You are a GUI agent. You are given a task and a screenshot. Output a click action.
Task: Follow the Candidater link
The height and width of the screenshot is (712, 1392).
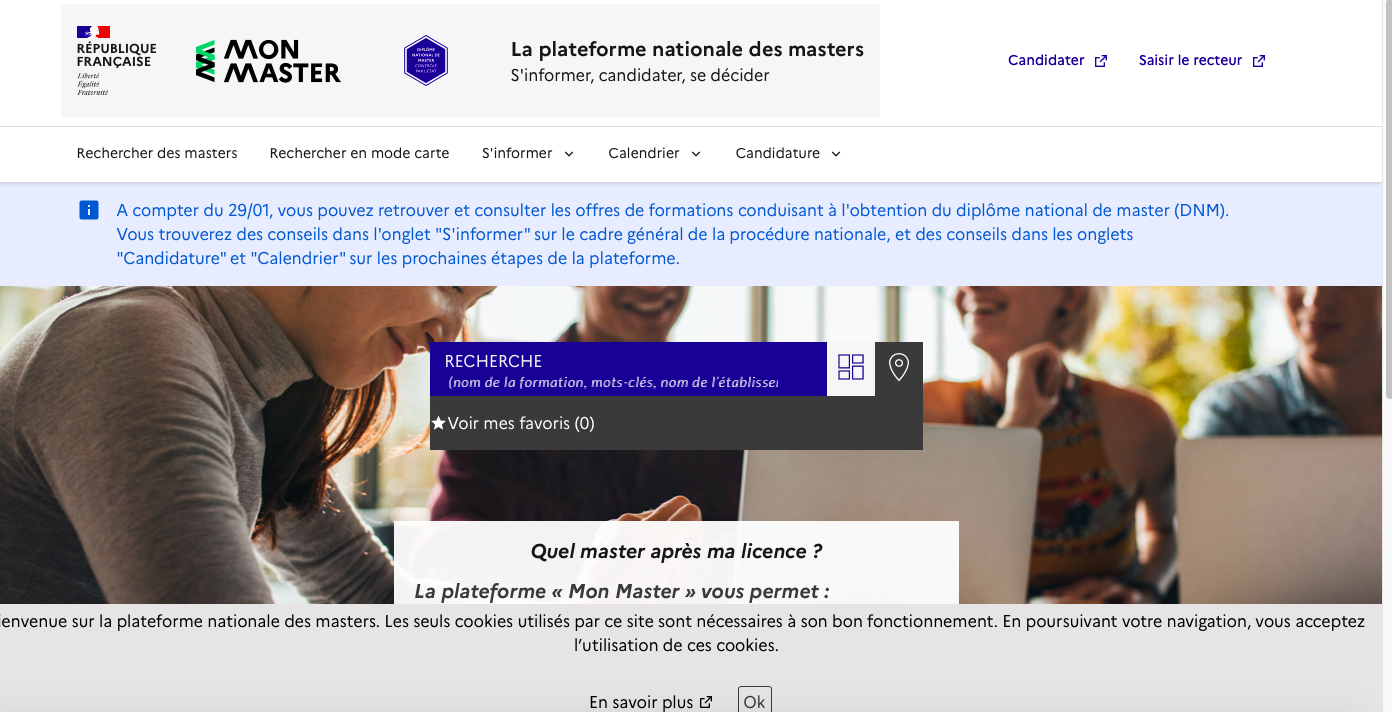[x=1046, y=61]
